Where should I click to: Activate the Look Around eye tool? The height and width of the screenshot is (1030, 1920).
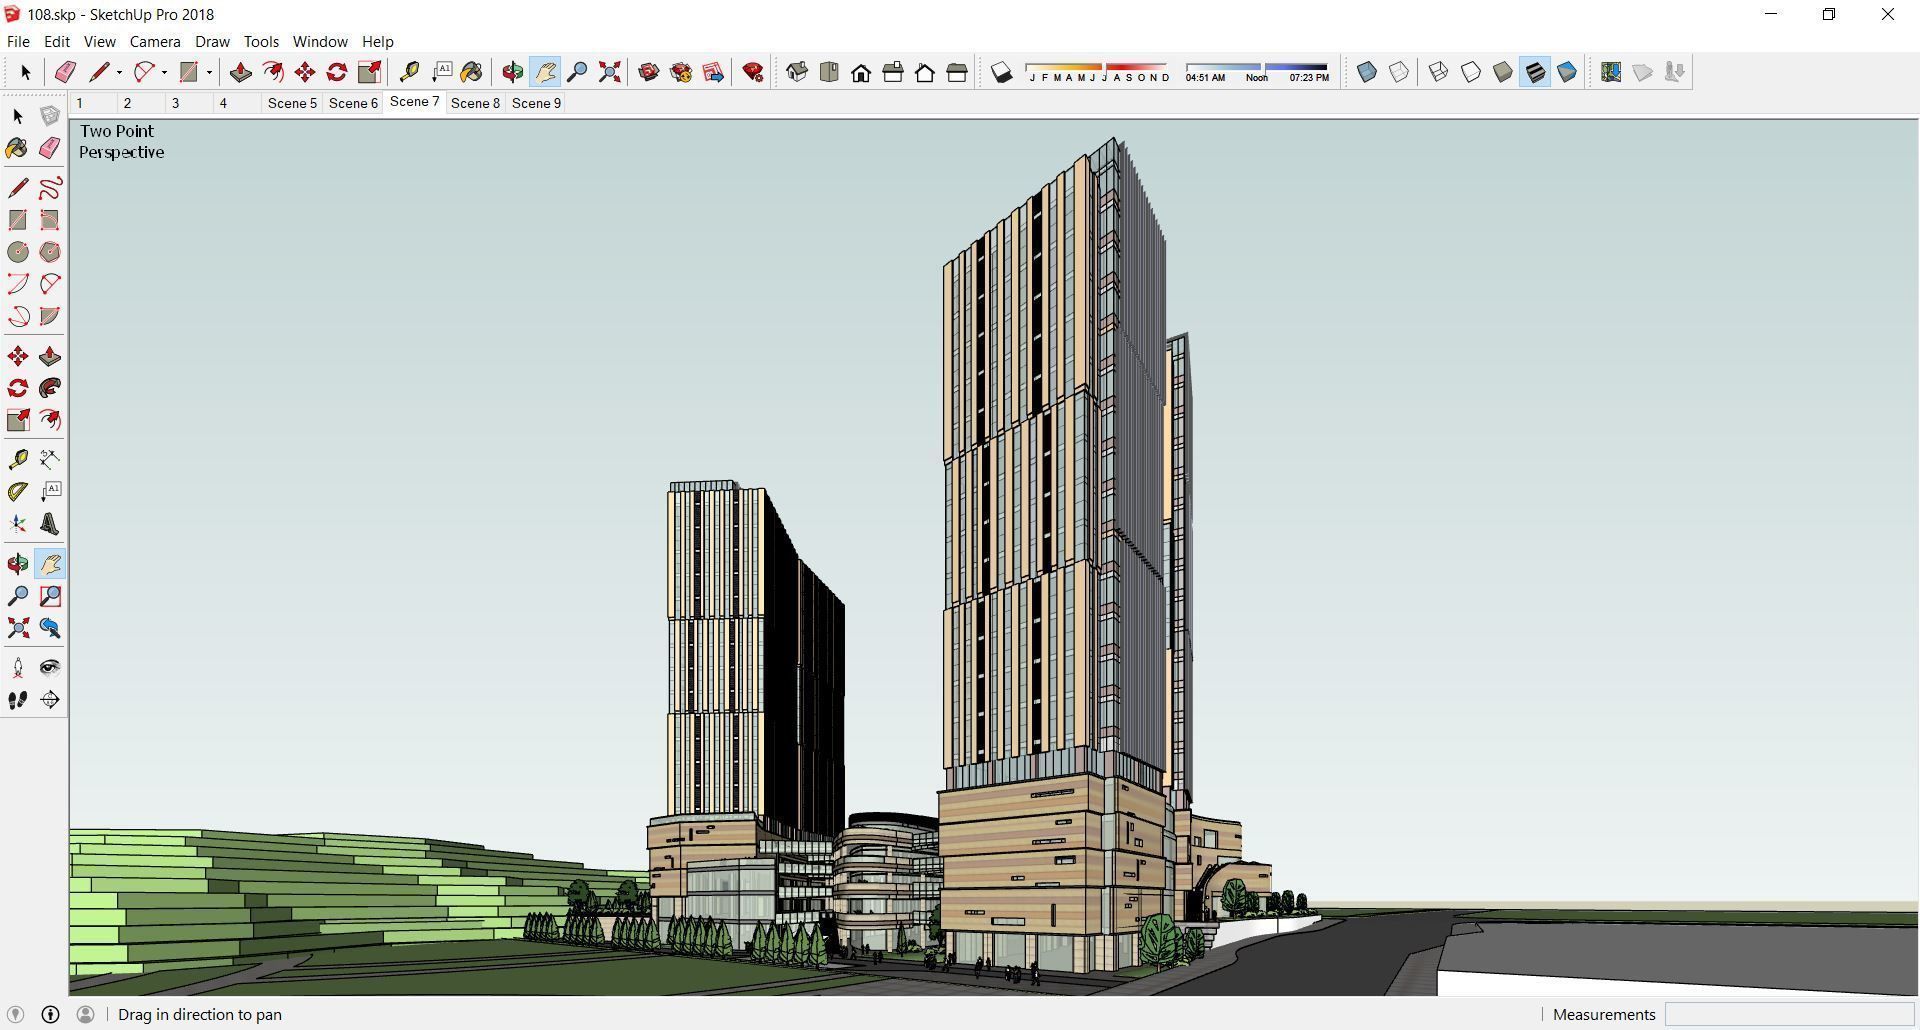click(50, 667)
